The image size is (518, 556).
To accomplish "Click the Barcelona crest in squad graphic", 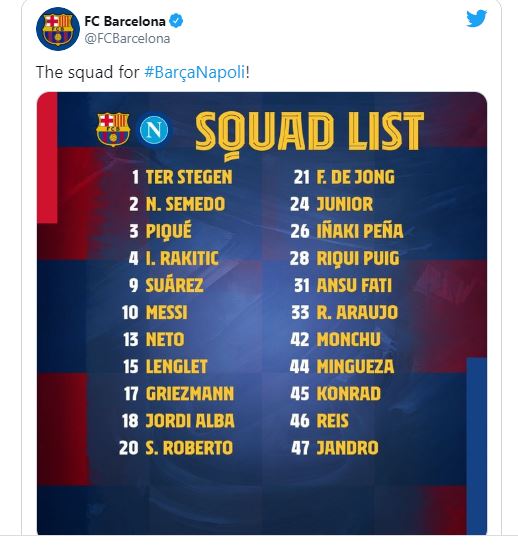I will click(x=113, y=129).
